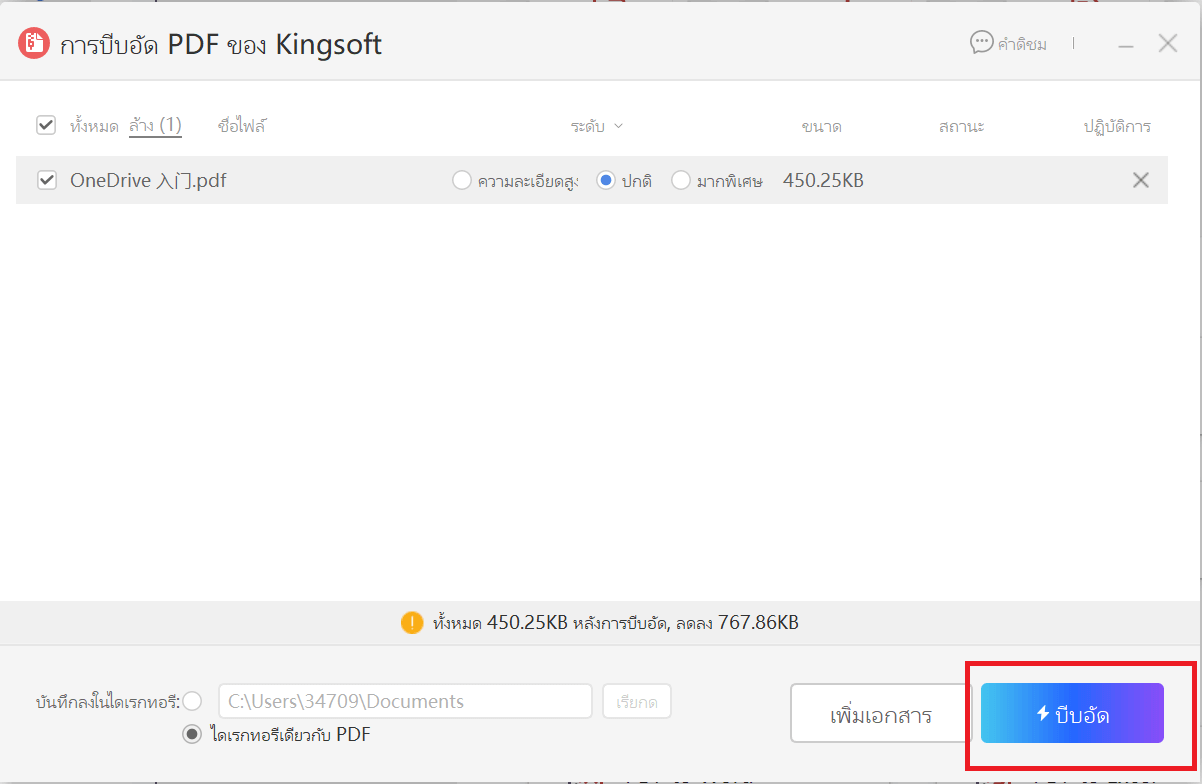The width and height of the screenshot is (1202, 784).
Task: Select มากพิเศษ compression level
Action: 681,181
